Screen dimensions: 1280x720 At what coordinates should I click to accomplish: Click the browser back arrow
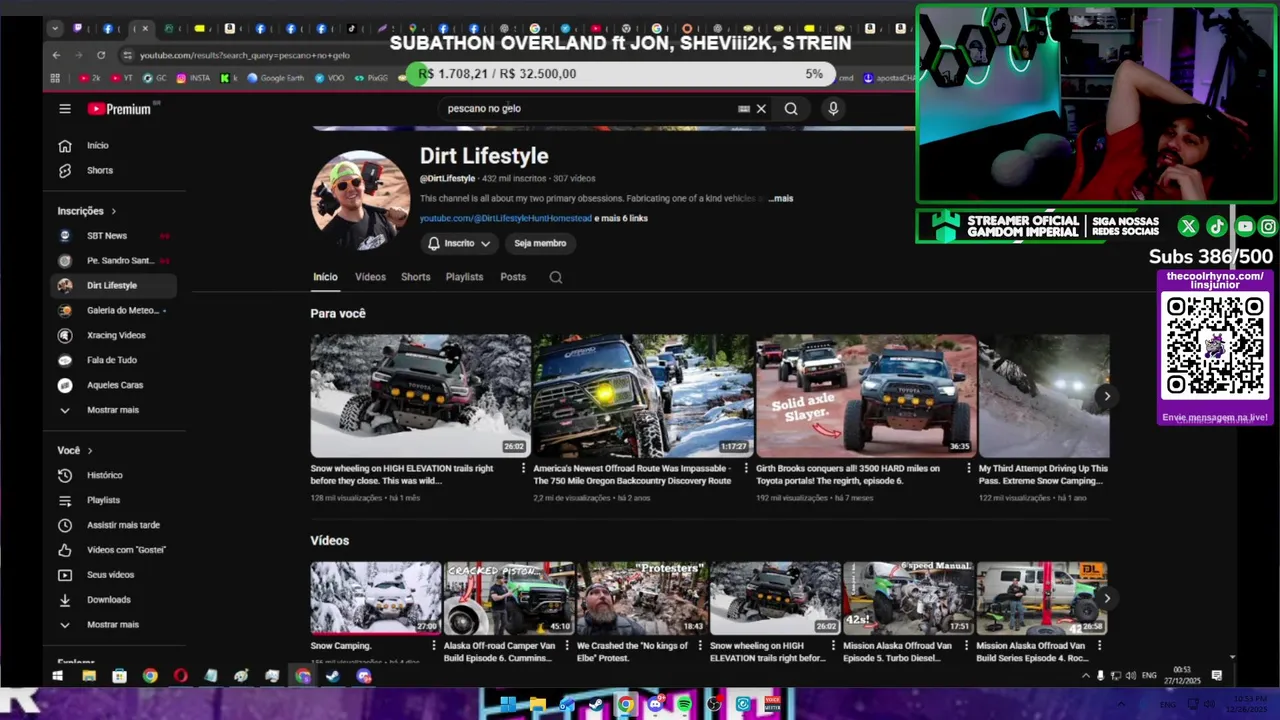(57, 55)
